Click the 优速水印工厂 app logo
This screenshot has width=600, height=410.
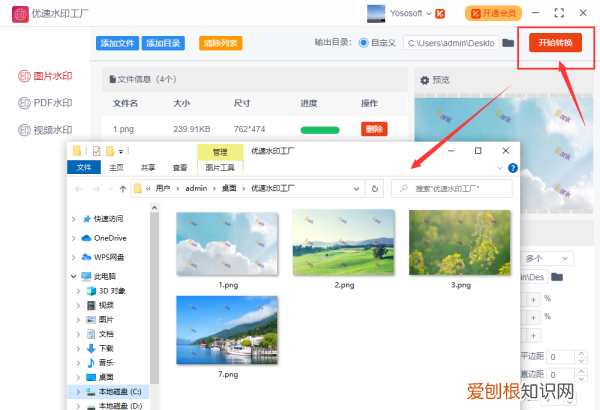pyautogui.click(x=20, y=14)
